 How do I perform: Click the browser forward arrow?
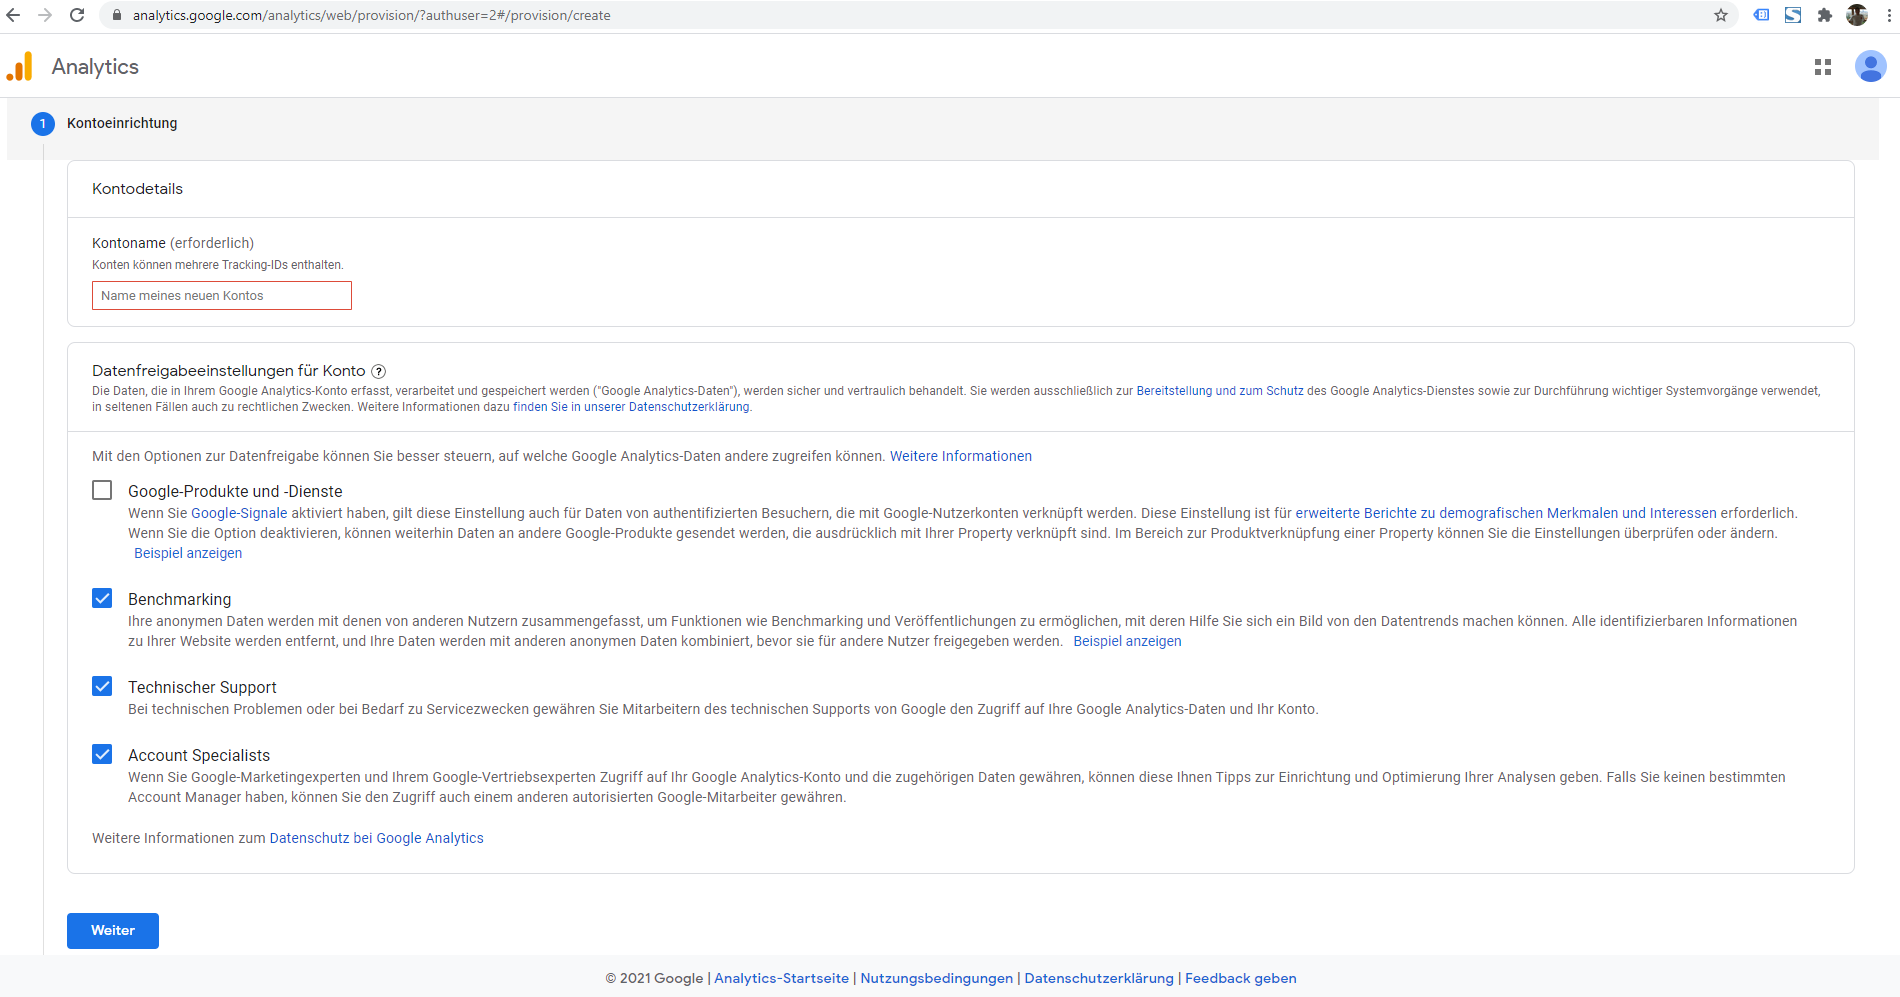(45, 15)
